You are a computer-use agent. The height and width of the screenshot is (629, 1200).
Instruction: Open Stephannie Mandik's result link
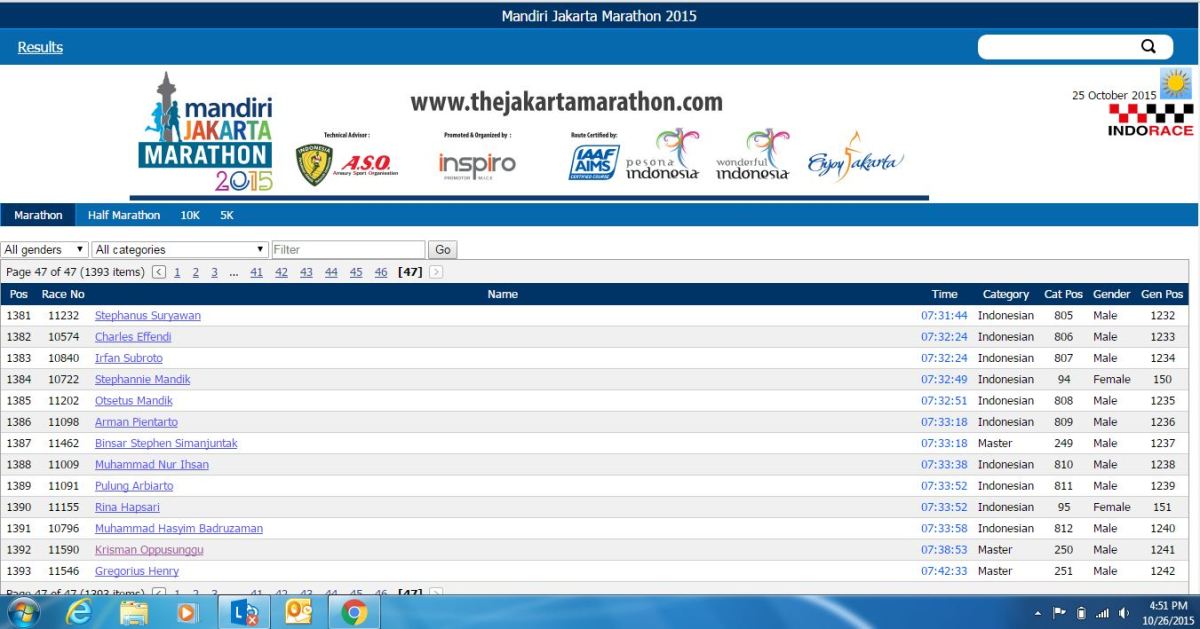tap(142, 380)
